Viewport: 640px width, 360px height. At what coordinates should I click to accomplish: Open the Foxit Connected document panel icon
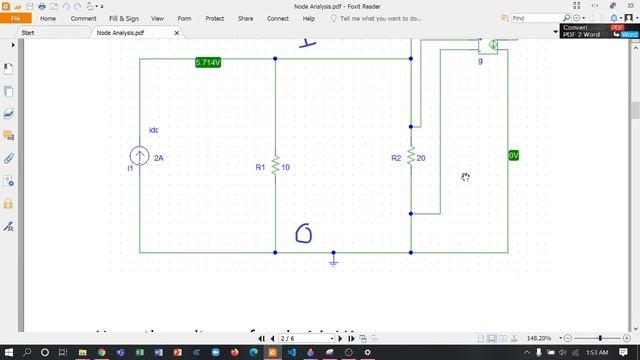click(x=8, y=181)
